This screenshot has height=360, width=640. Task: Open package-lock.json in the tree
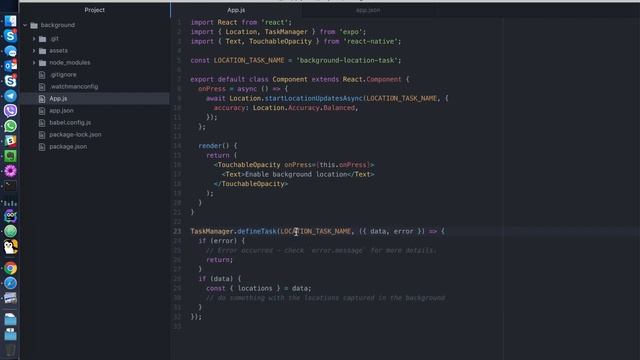coord(76,134)
